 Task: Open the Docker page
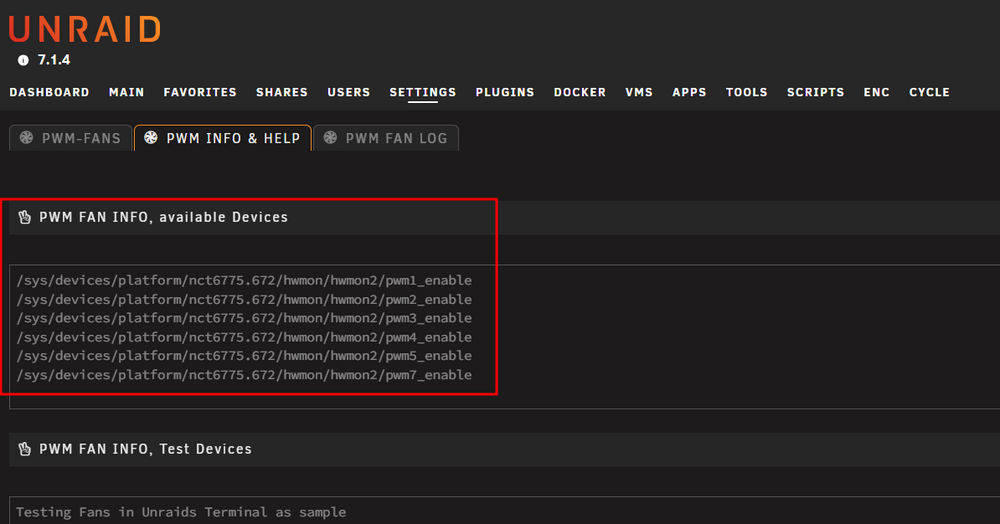tap(580, 92)
